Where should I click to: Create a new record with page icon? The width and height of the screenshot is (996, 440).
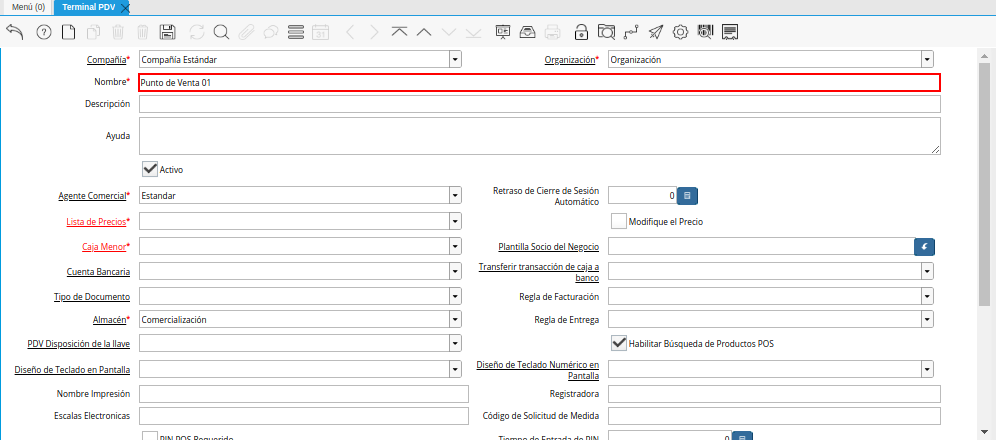tap(68, 32)
